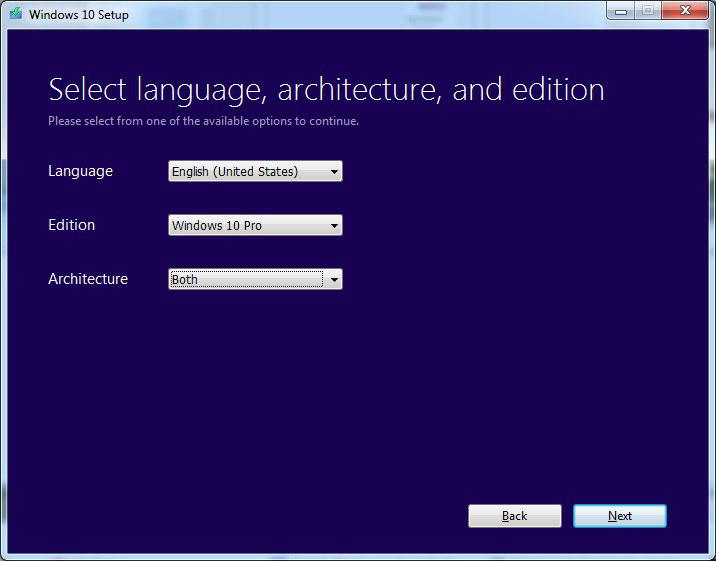This screenshot has width=716, height=561.
Task: Click the disabled maximize button
Action: 648,10
